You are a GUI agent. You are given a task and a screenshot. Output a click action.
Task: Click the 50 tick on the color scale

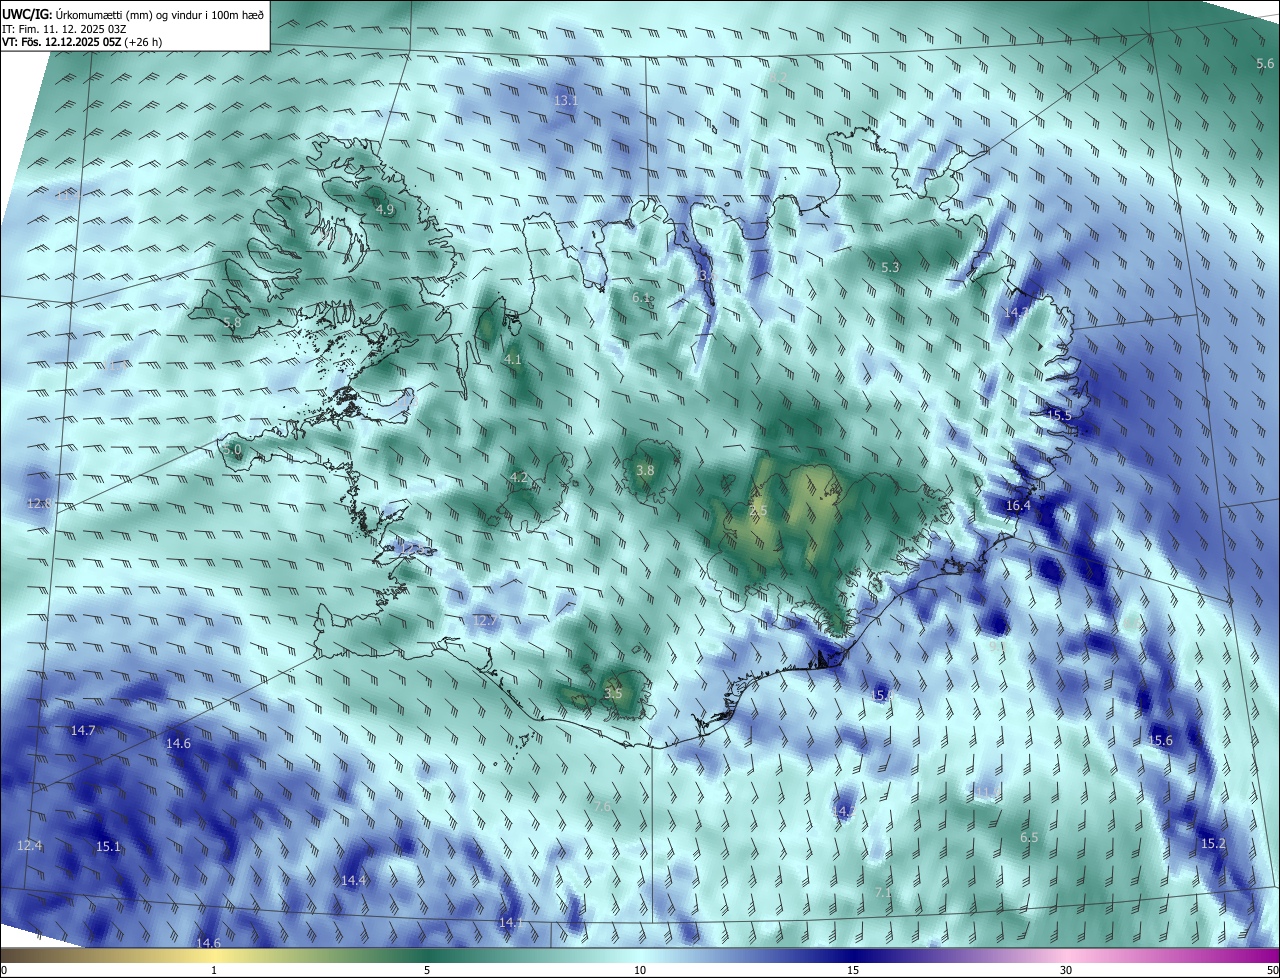(x=1272, y=971)
